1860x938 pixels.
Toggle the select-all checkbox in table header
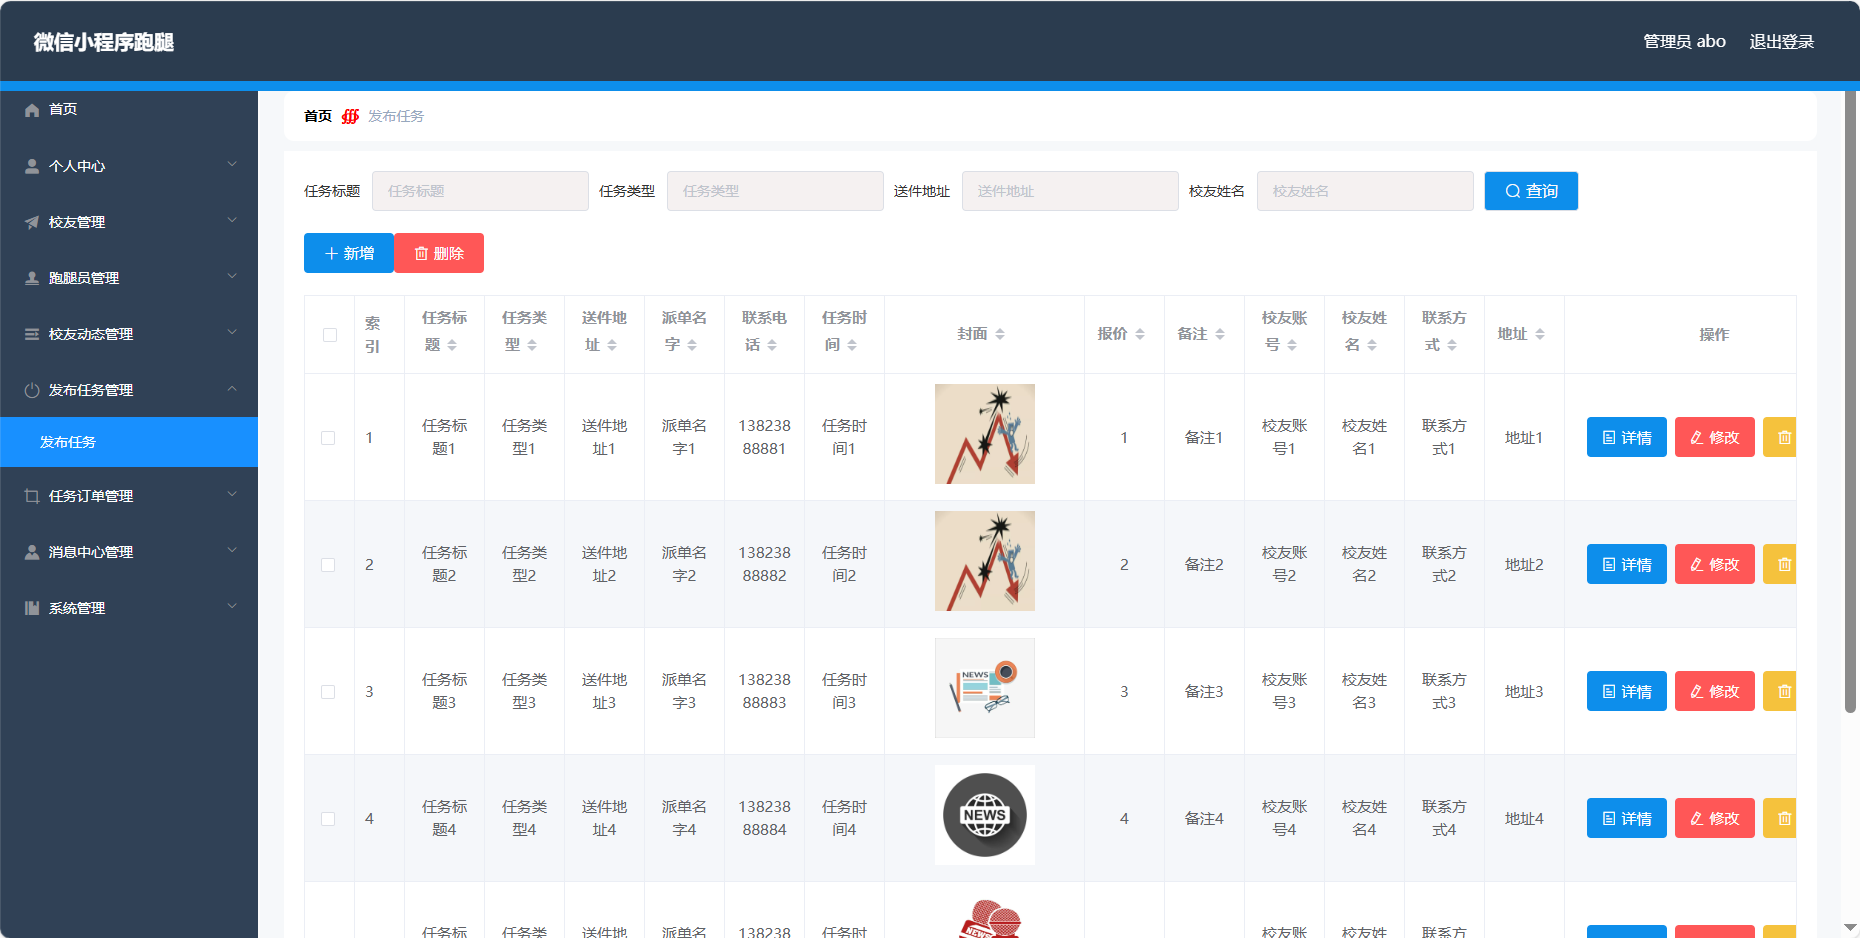tap(330, 335)
